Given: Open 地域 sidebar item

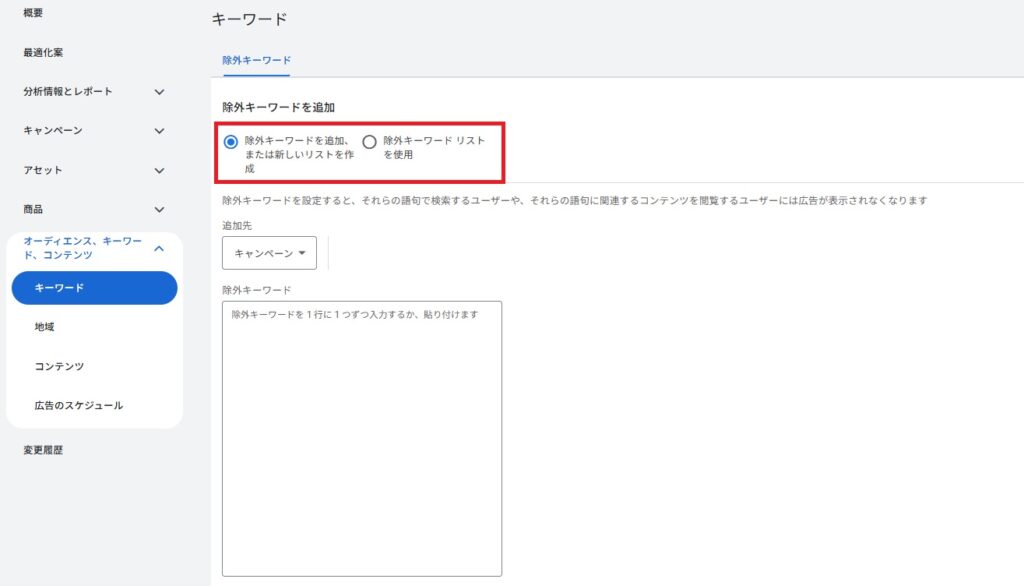Looking at the screenshot, I should (44, 327).
